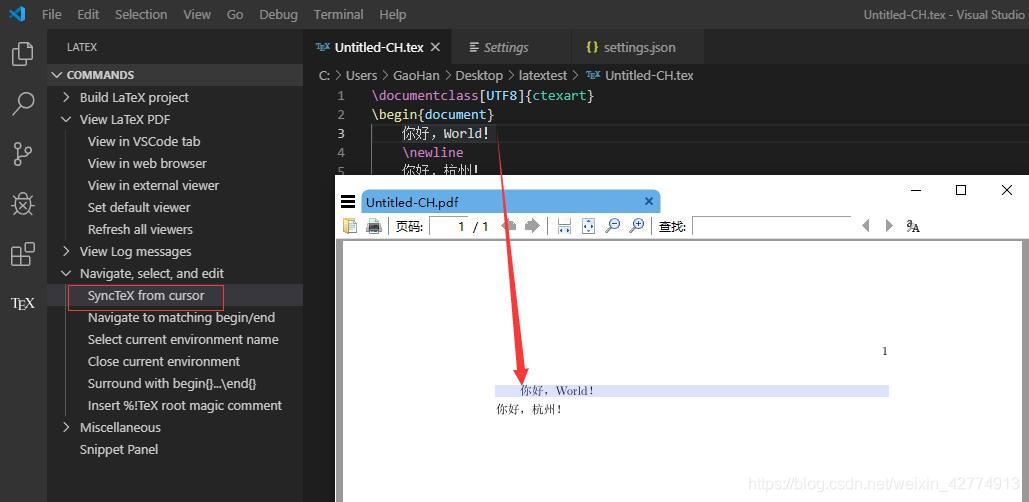Viewport: 1029px width, 502px height.
Task: Collapse Navigate, select, and edit
Action: [x=66, y=274]
